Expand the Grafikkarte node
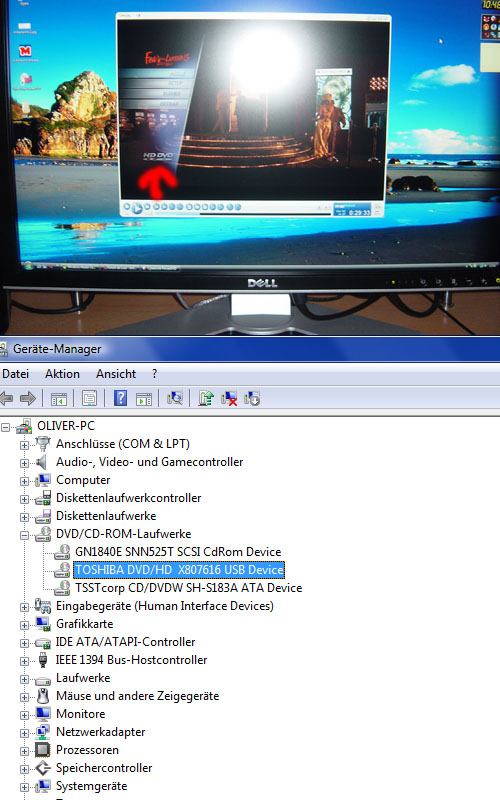This screenshot has height=800, width=500. pyautogui.click(x=24, y=625)
